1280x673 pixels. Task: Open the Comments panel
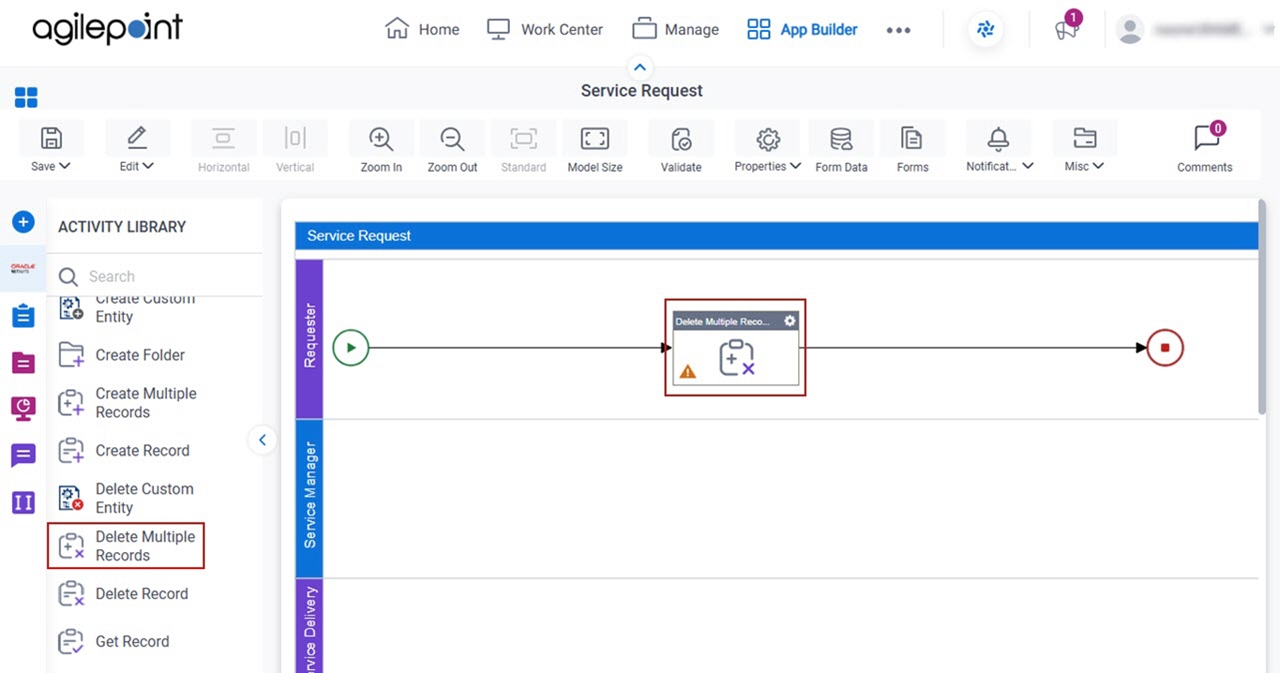pyautogui.click(x=1205, y=148)
